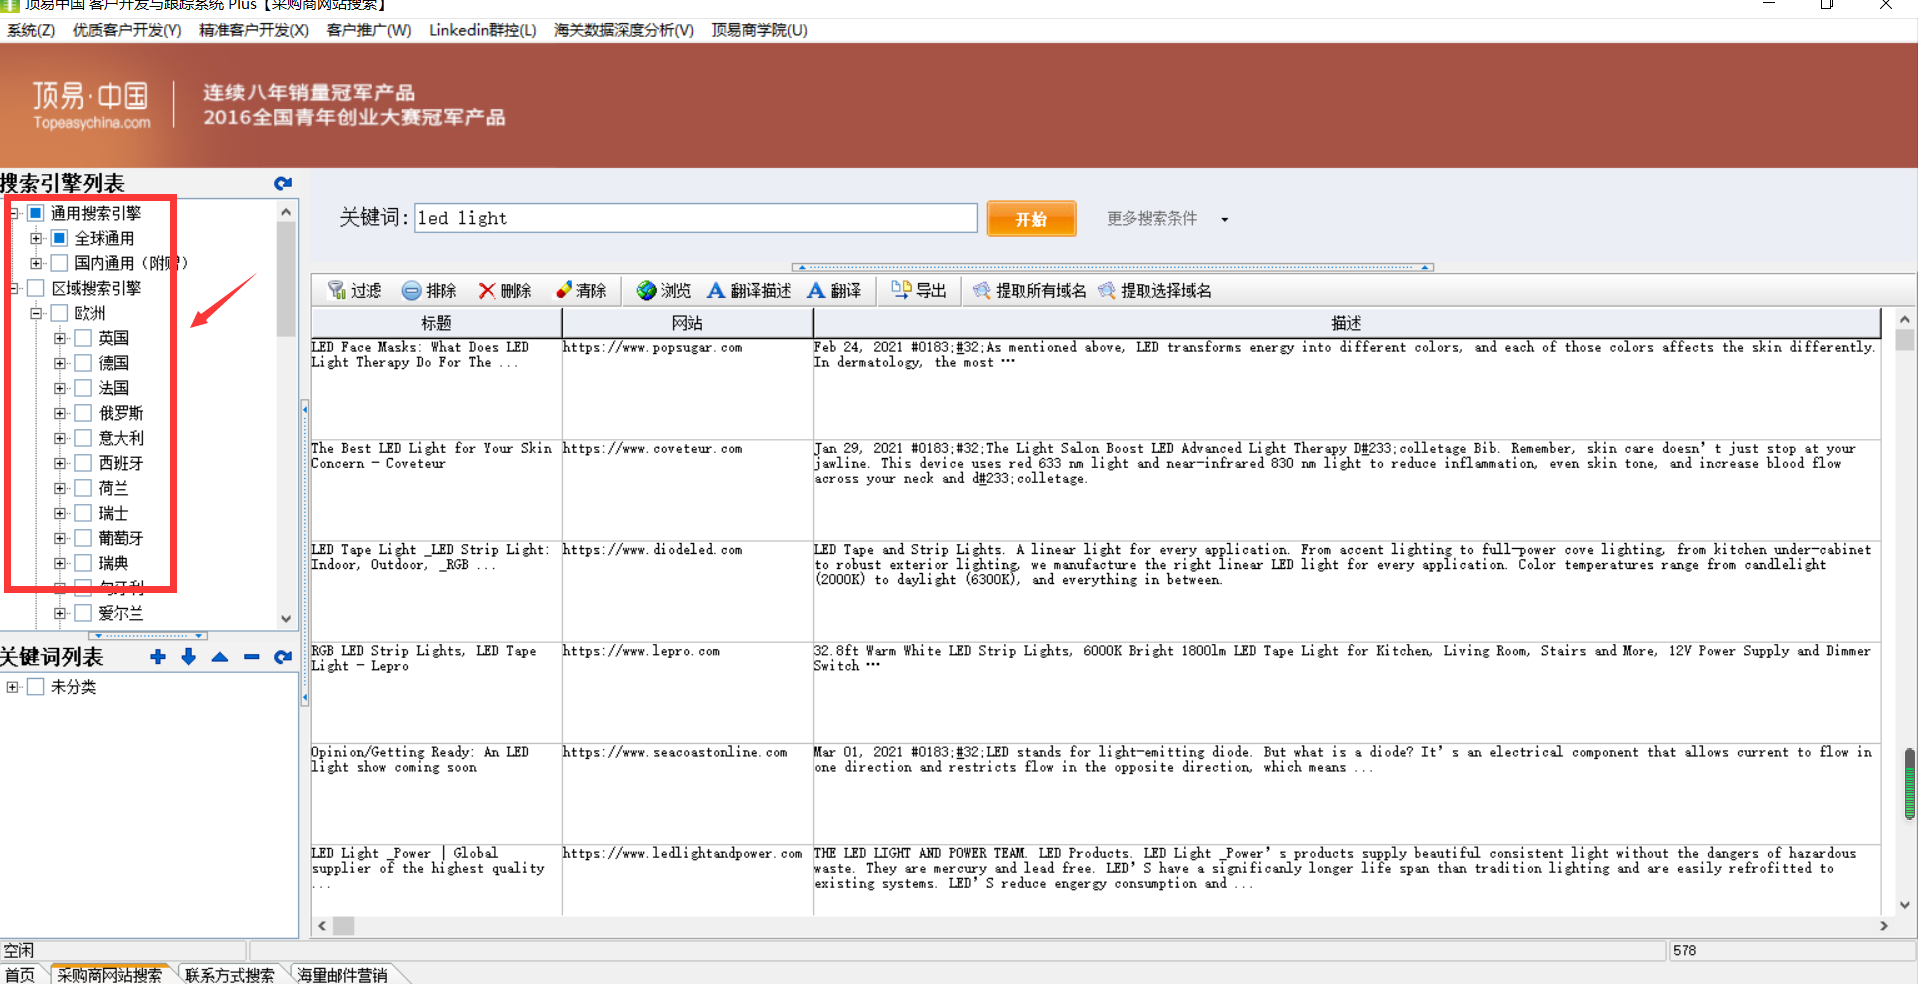This screenshot has height=984, width=1918.
Task: Check the 未分类 keyword checkbox
Action: [36, 687]
